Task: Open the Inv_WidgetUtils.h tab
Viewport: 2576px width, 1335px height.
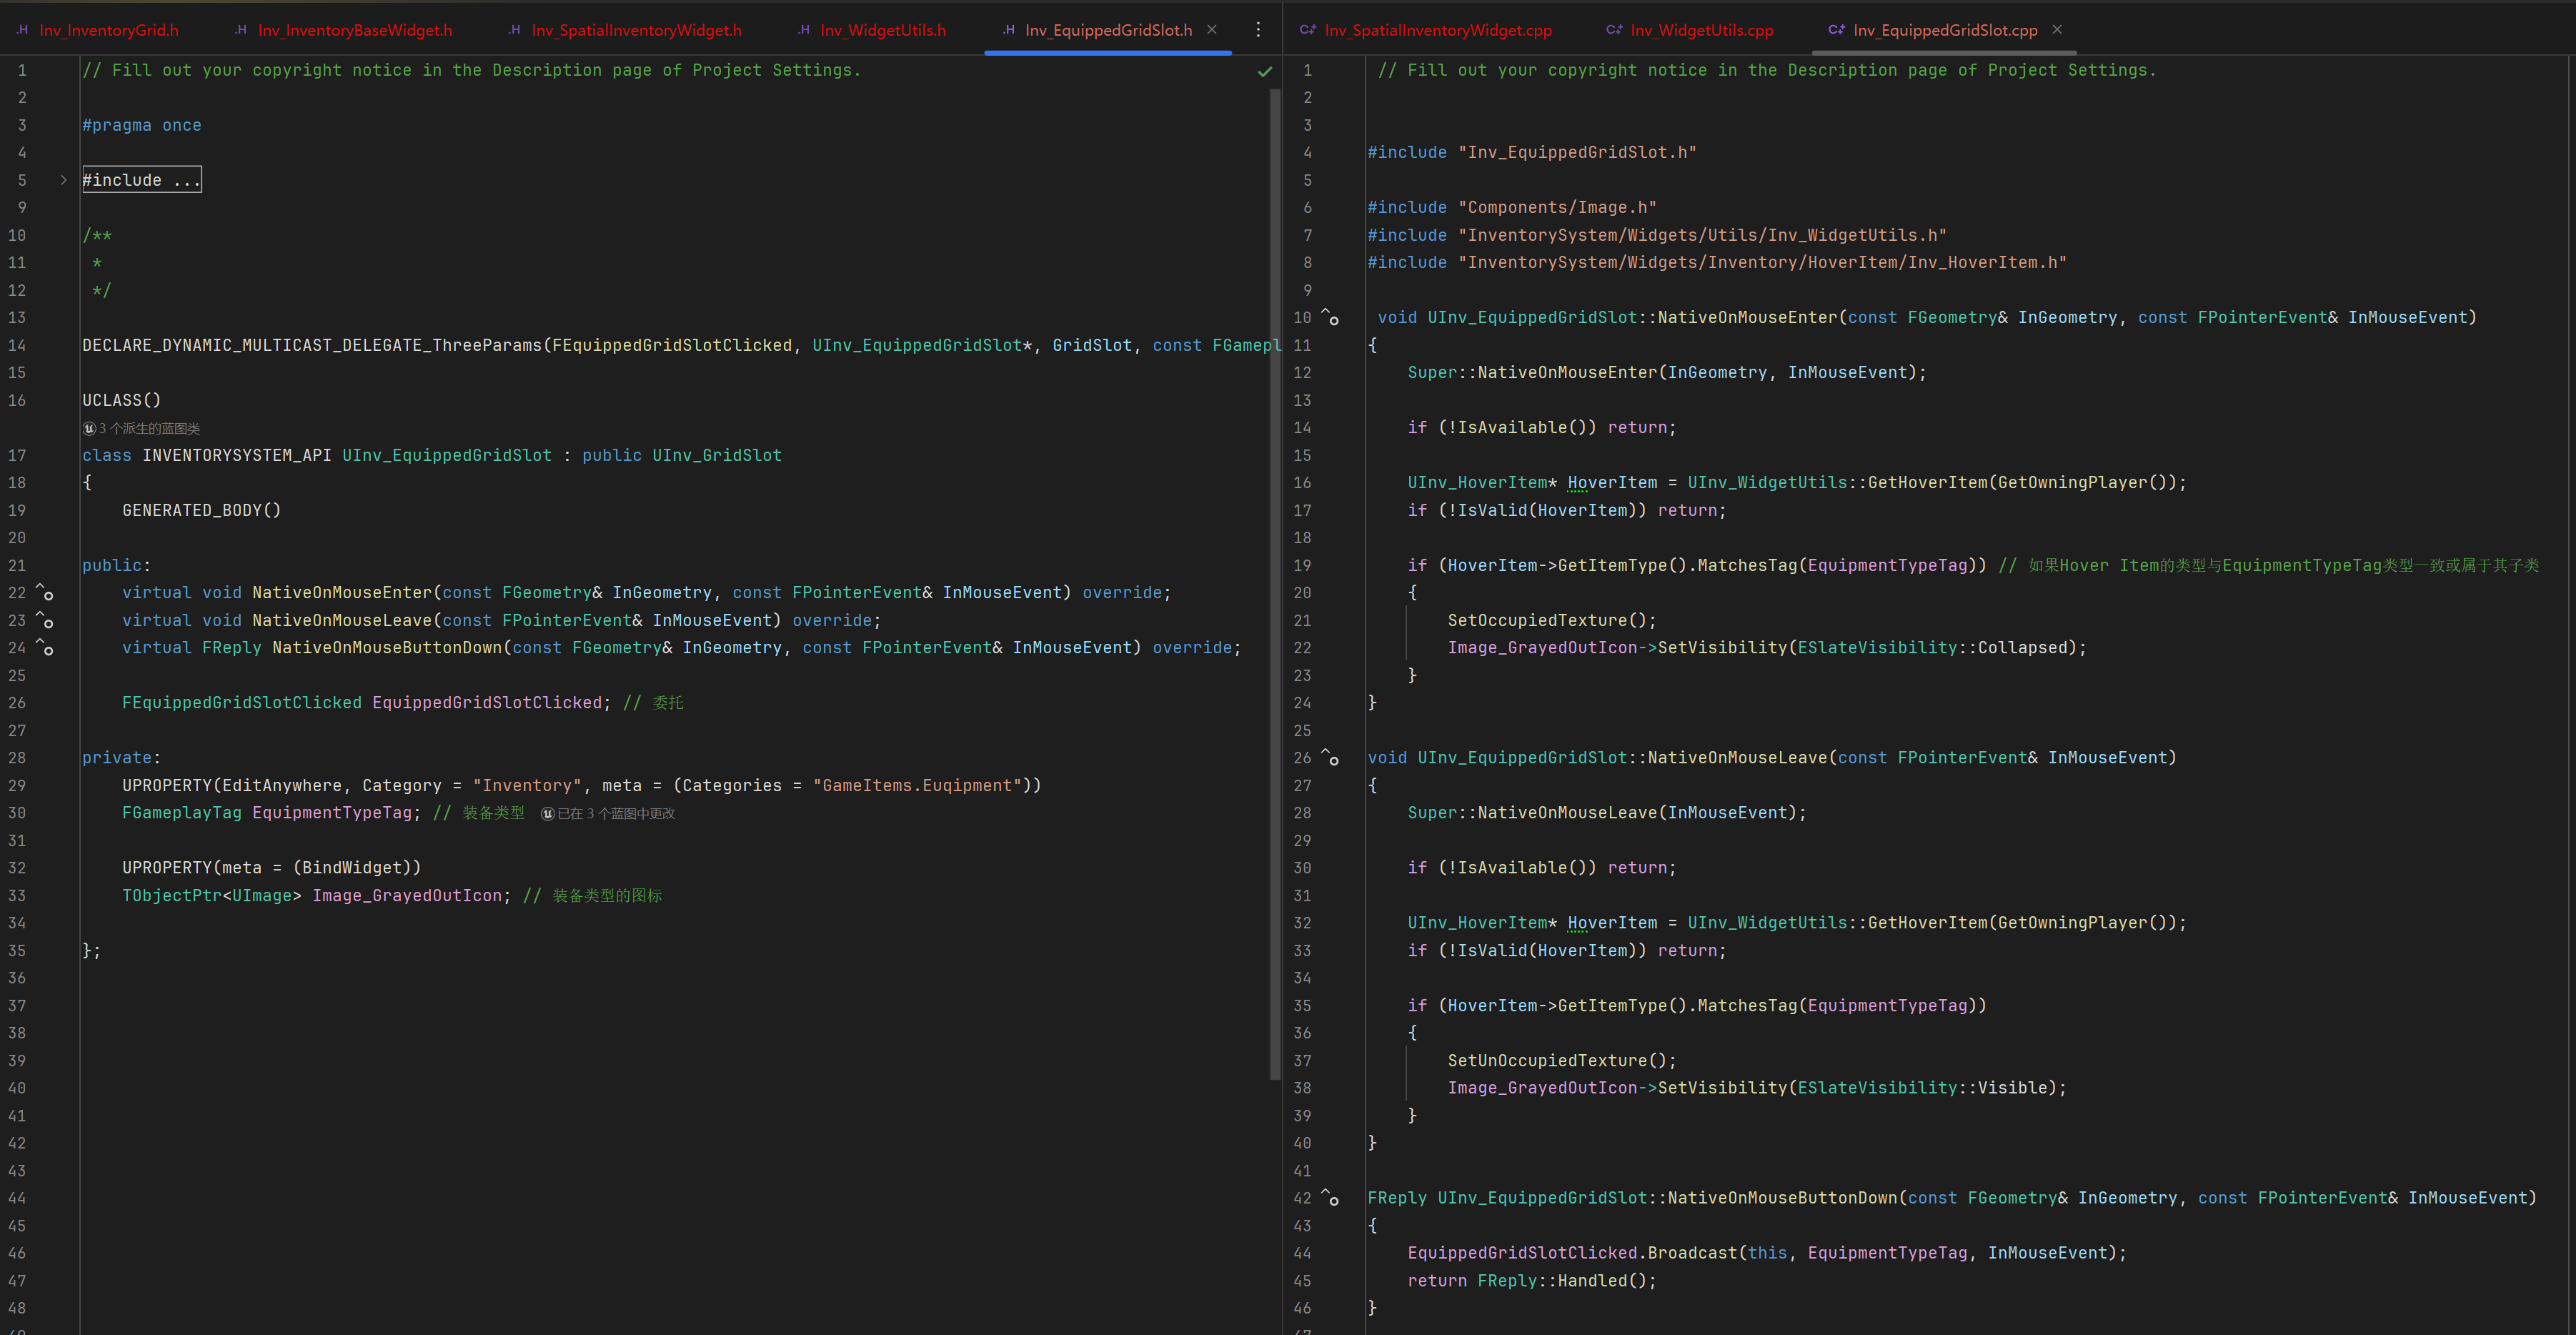Action: 882,30
